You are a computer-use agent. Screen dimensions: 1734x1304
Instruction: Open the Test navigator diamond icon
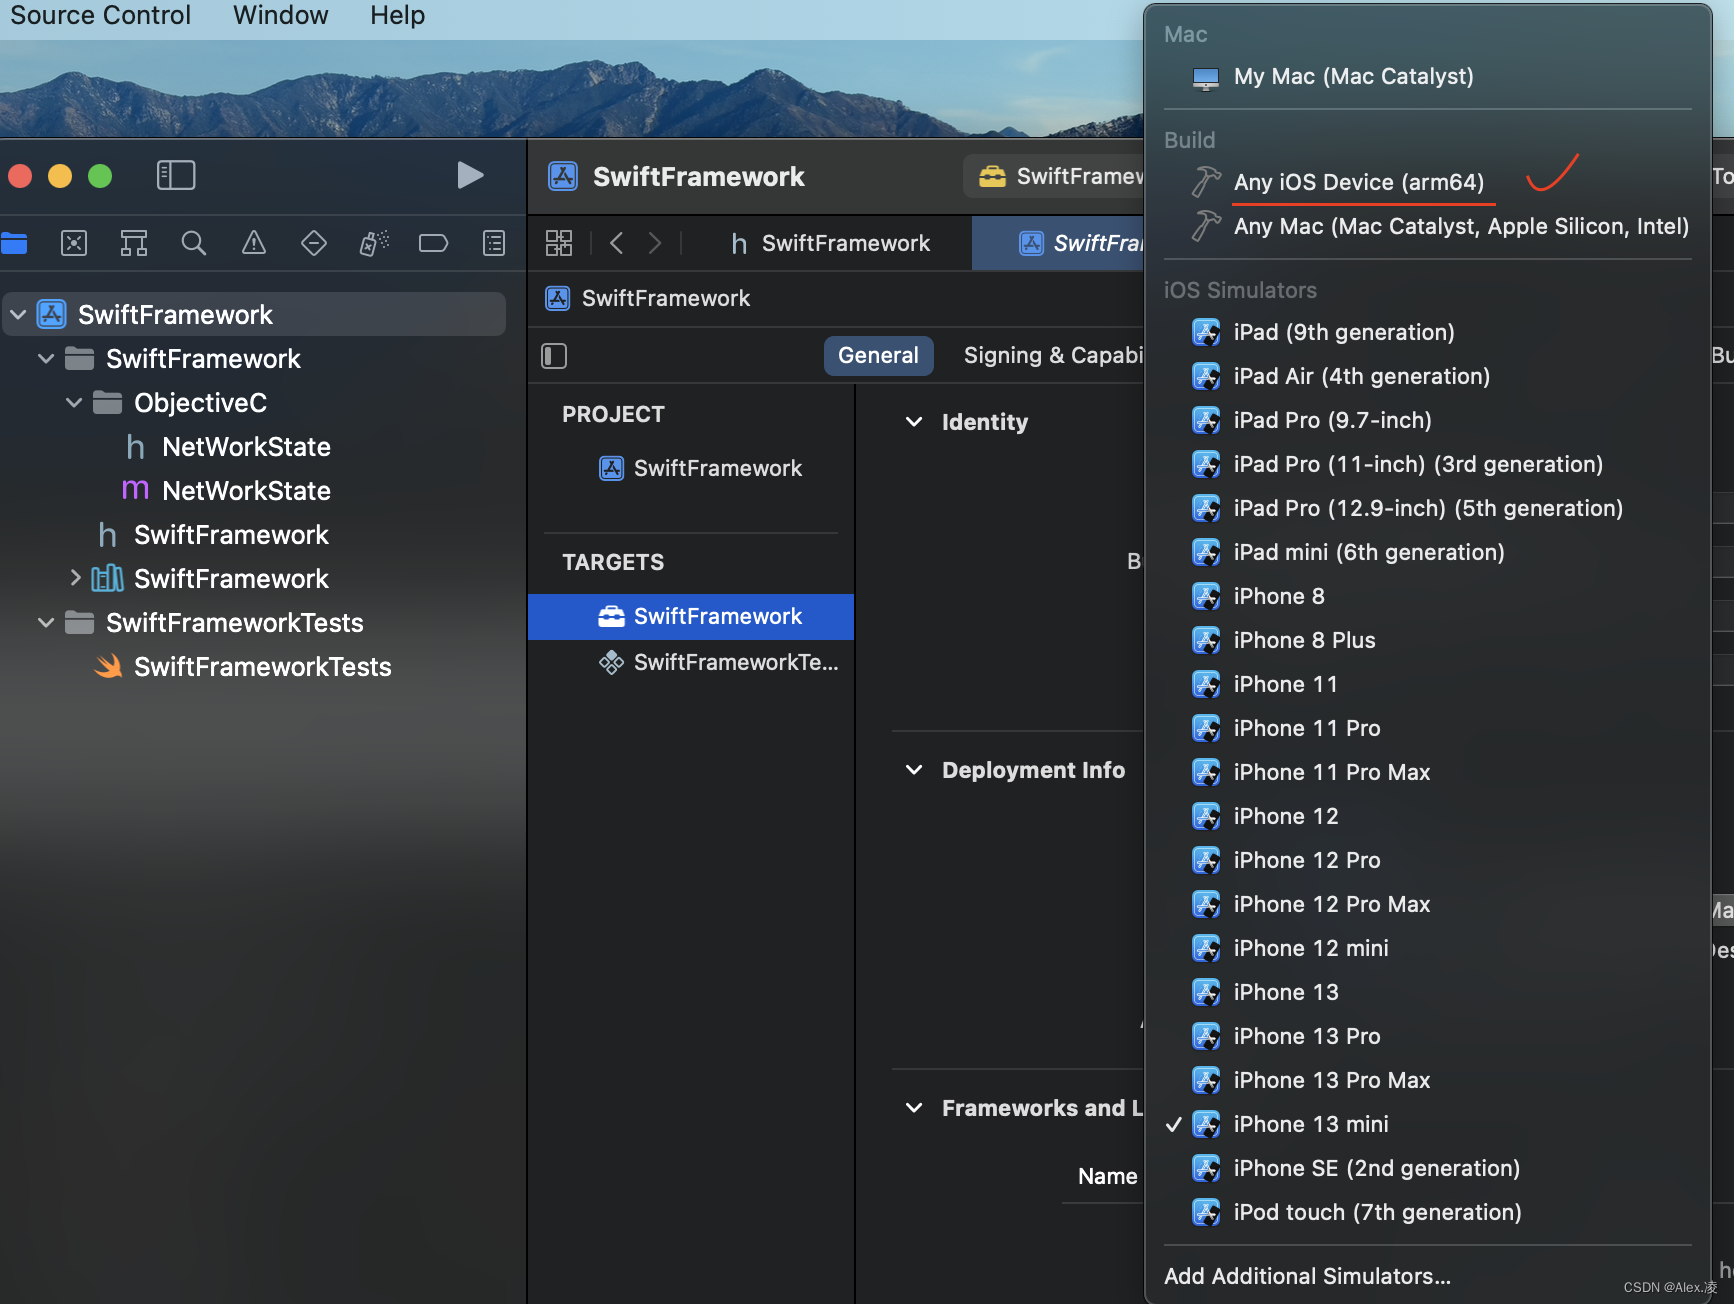tap(314, 243)
